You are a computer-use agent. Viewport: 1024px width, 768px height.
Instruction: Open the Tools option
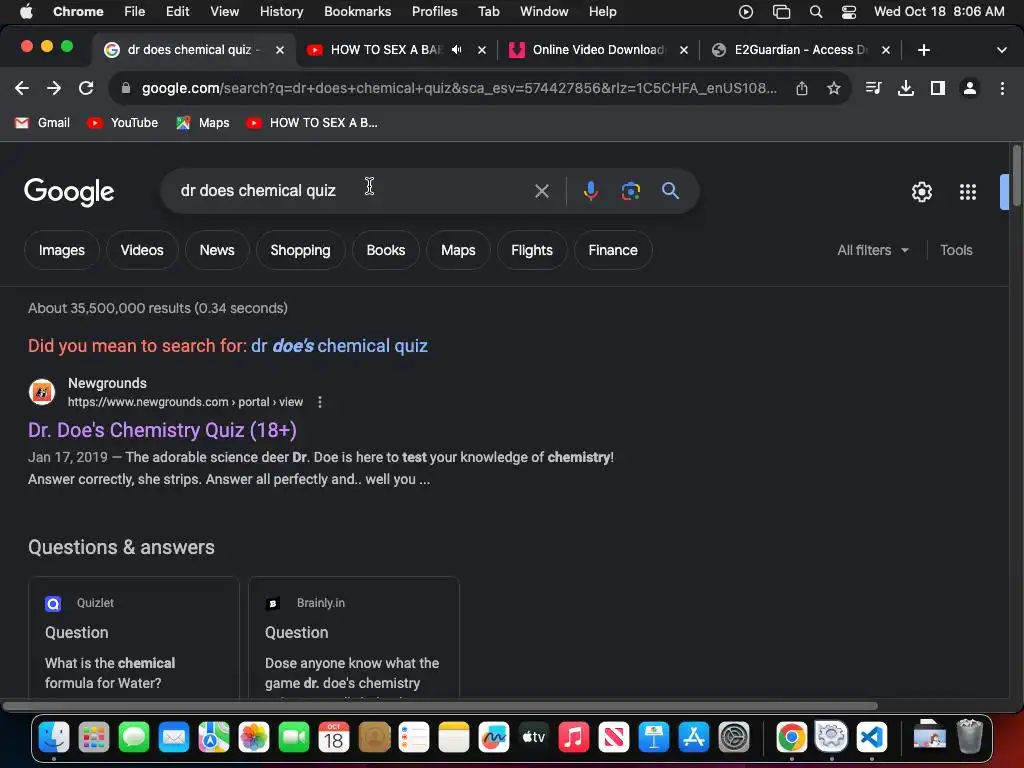coord(956,250)
